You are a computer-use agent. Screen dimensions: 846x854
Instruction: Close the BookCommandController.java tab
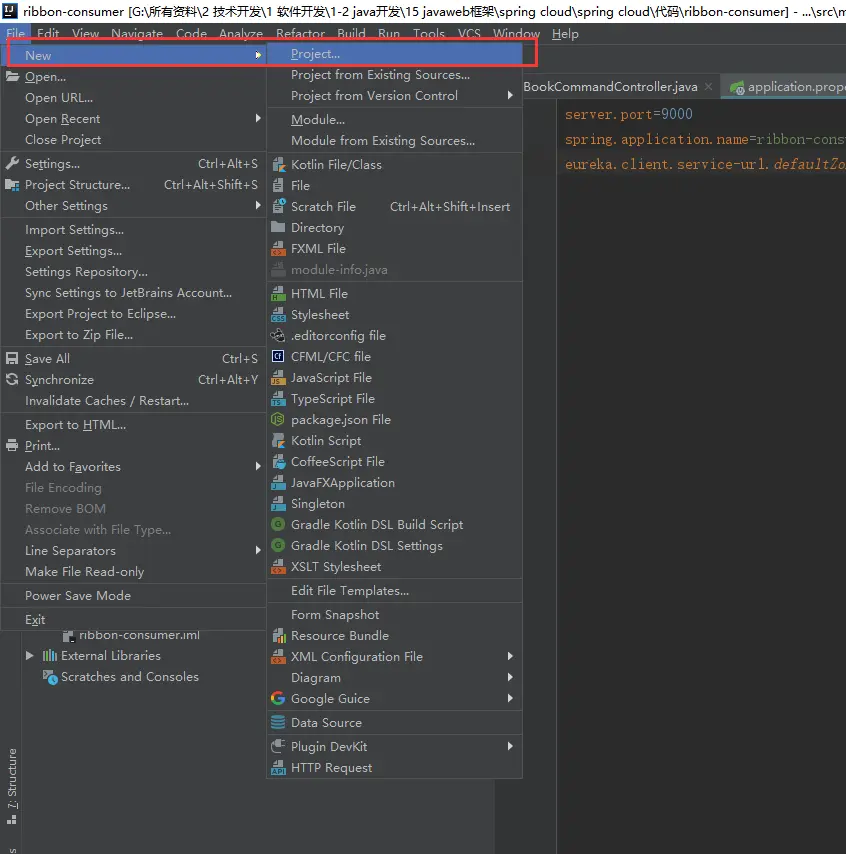point(708,87)
